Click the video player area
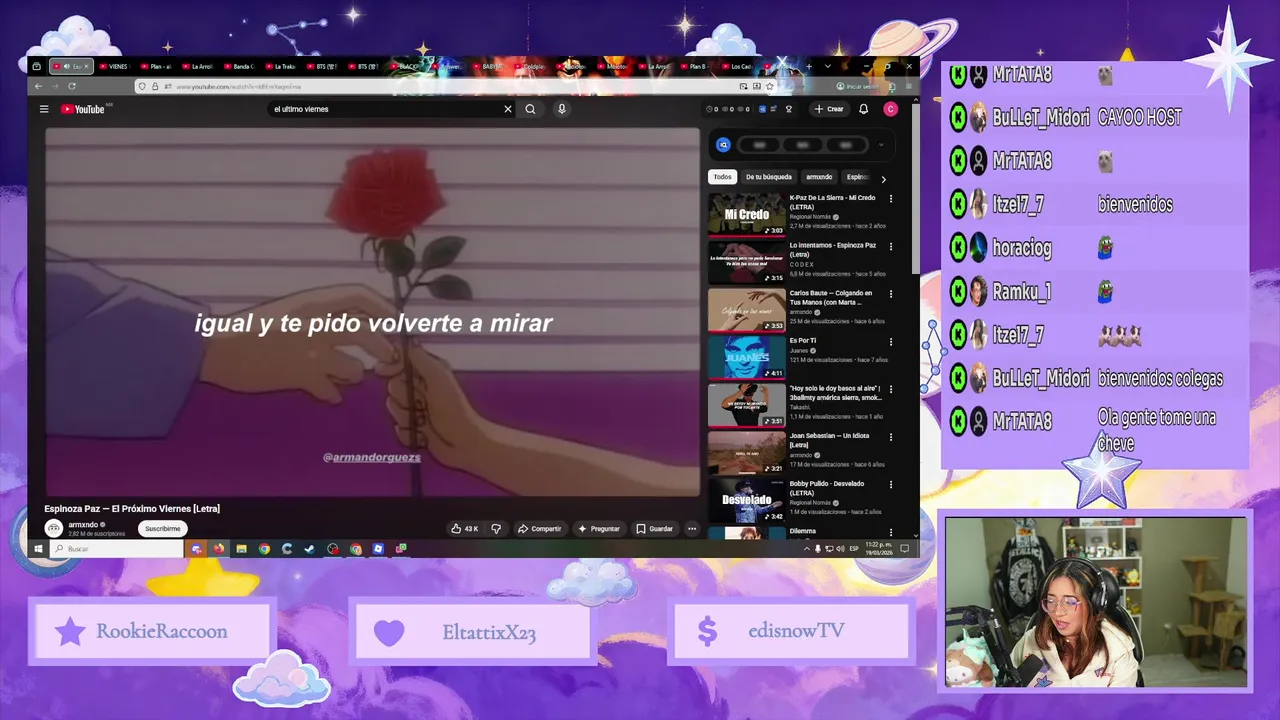This screenshot has height=720, width=1280. click(372, 311)
